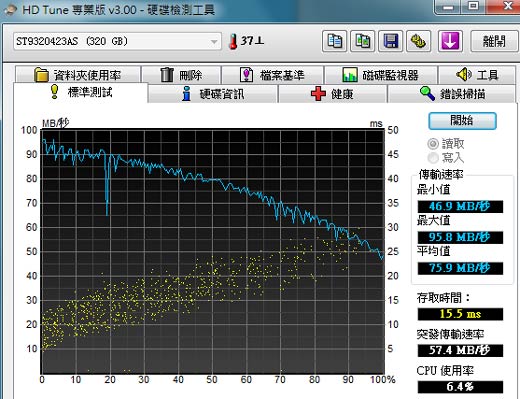
Task: Open the options gear icon
Action: point(418,41)
